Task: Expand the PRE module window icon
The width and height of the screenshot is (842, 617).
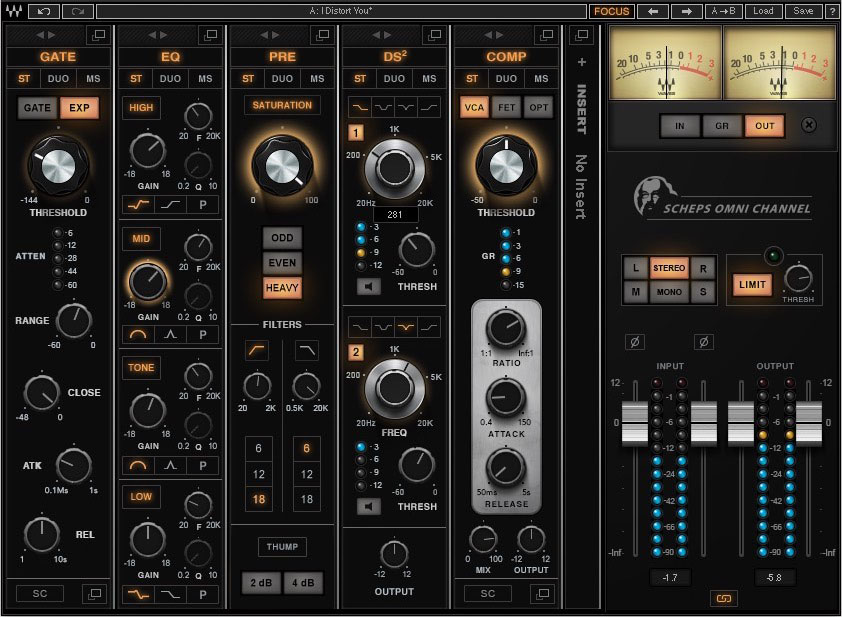Action: 322,35
